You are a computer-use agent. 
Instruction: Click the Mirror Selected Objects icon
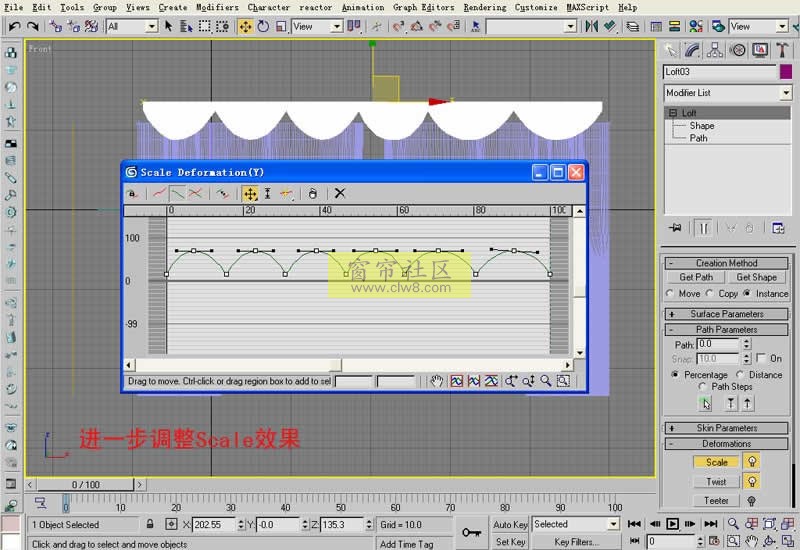click(591, 26)
